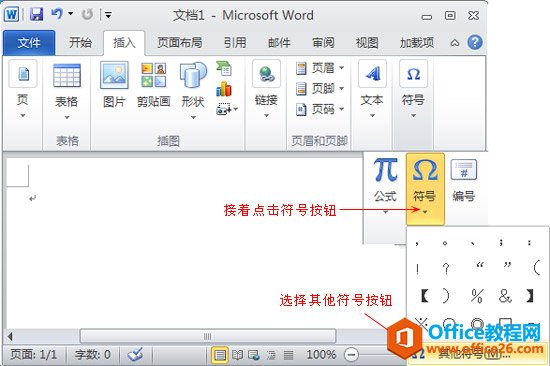Switch to Full Screen Reading view
Image resolution: width=550 pixels, height=366 pixels.
point(237,355)
